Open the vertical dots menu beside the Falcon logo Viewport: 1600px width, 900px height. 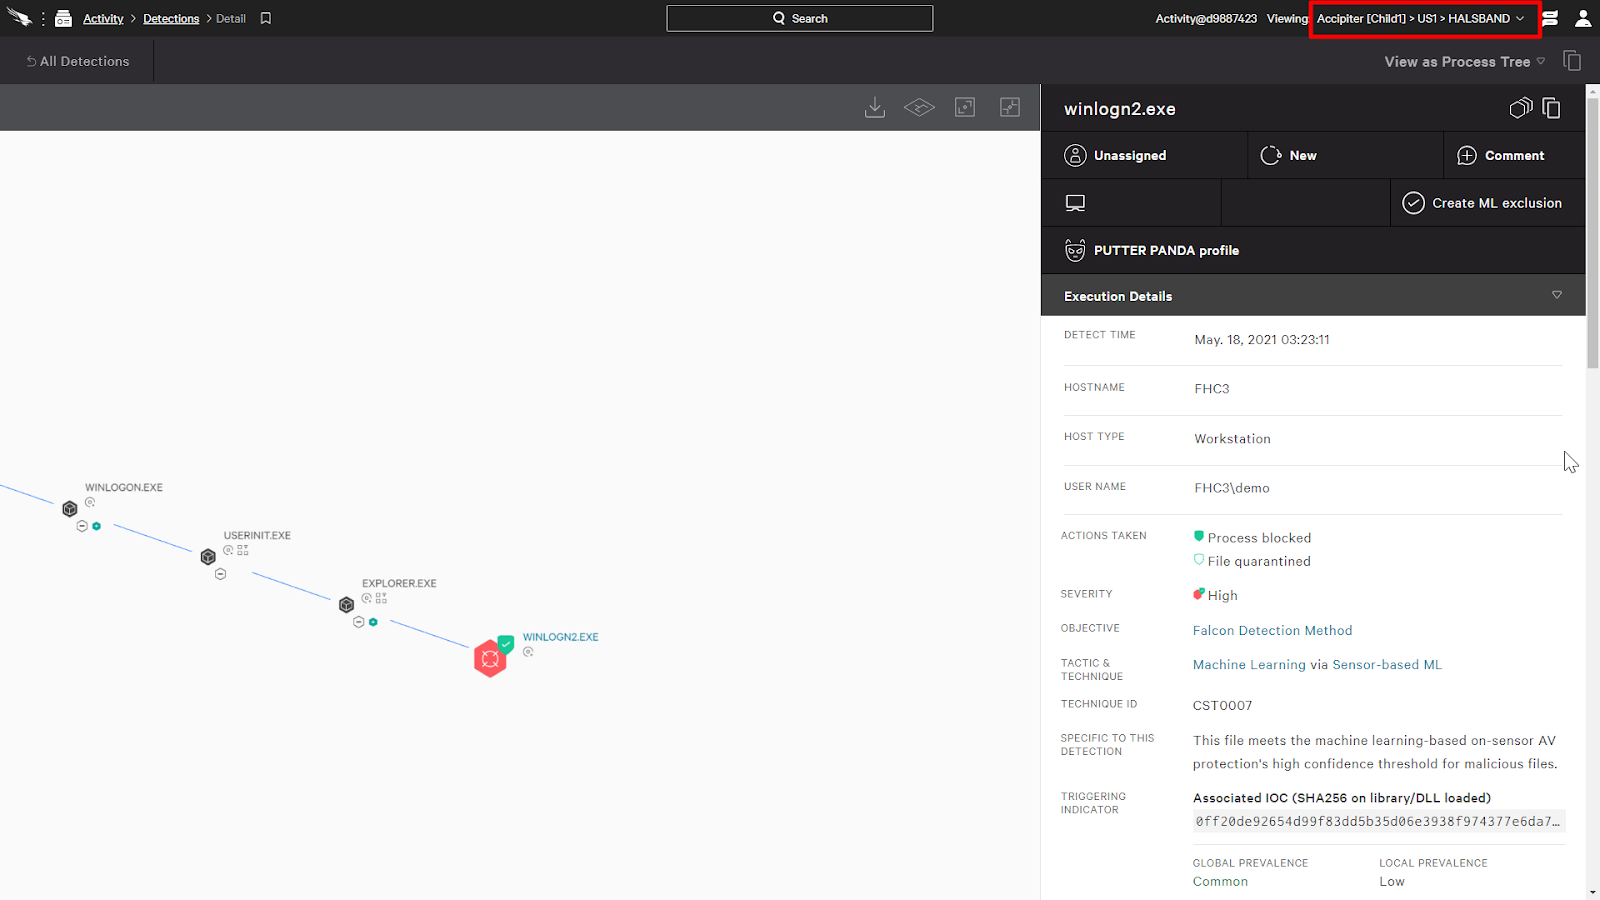pyautogui.click(x=43, y=18)
